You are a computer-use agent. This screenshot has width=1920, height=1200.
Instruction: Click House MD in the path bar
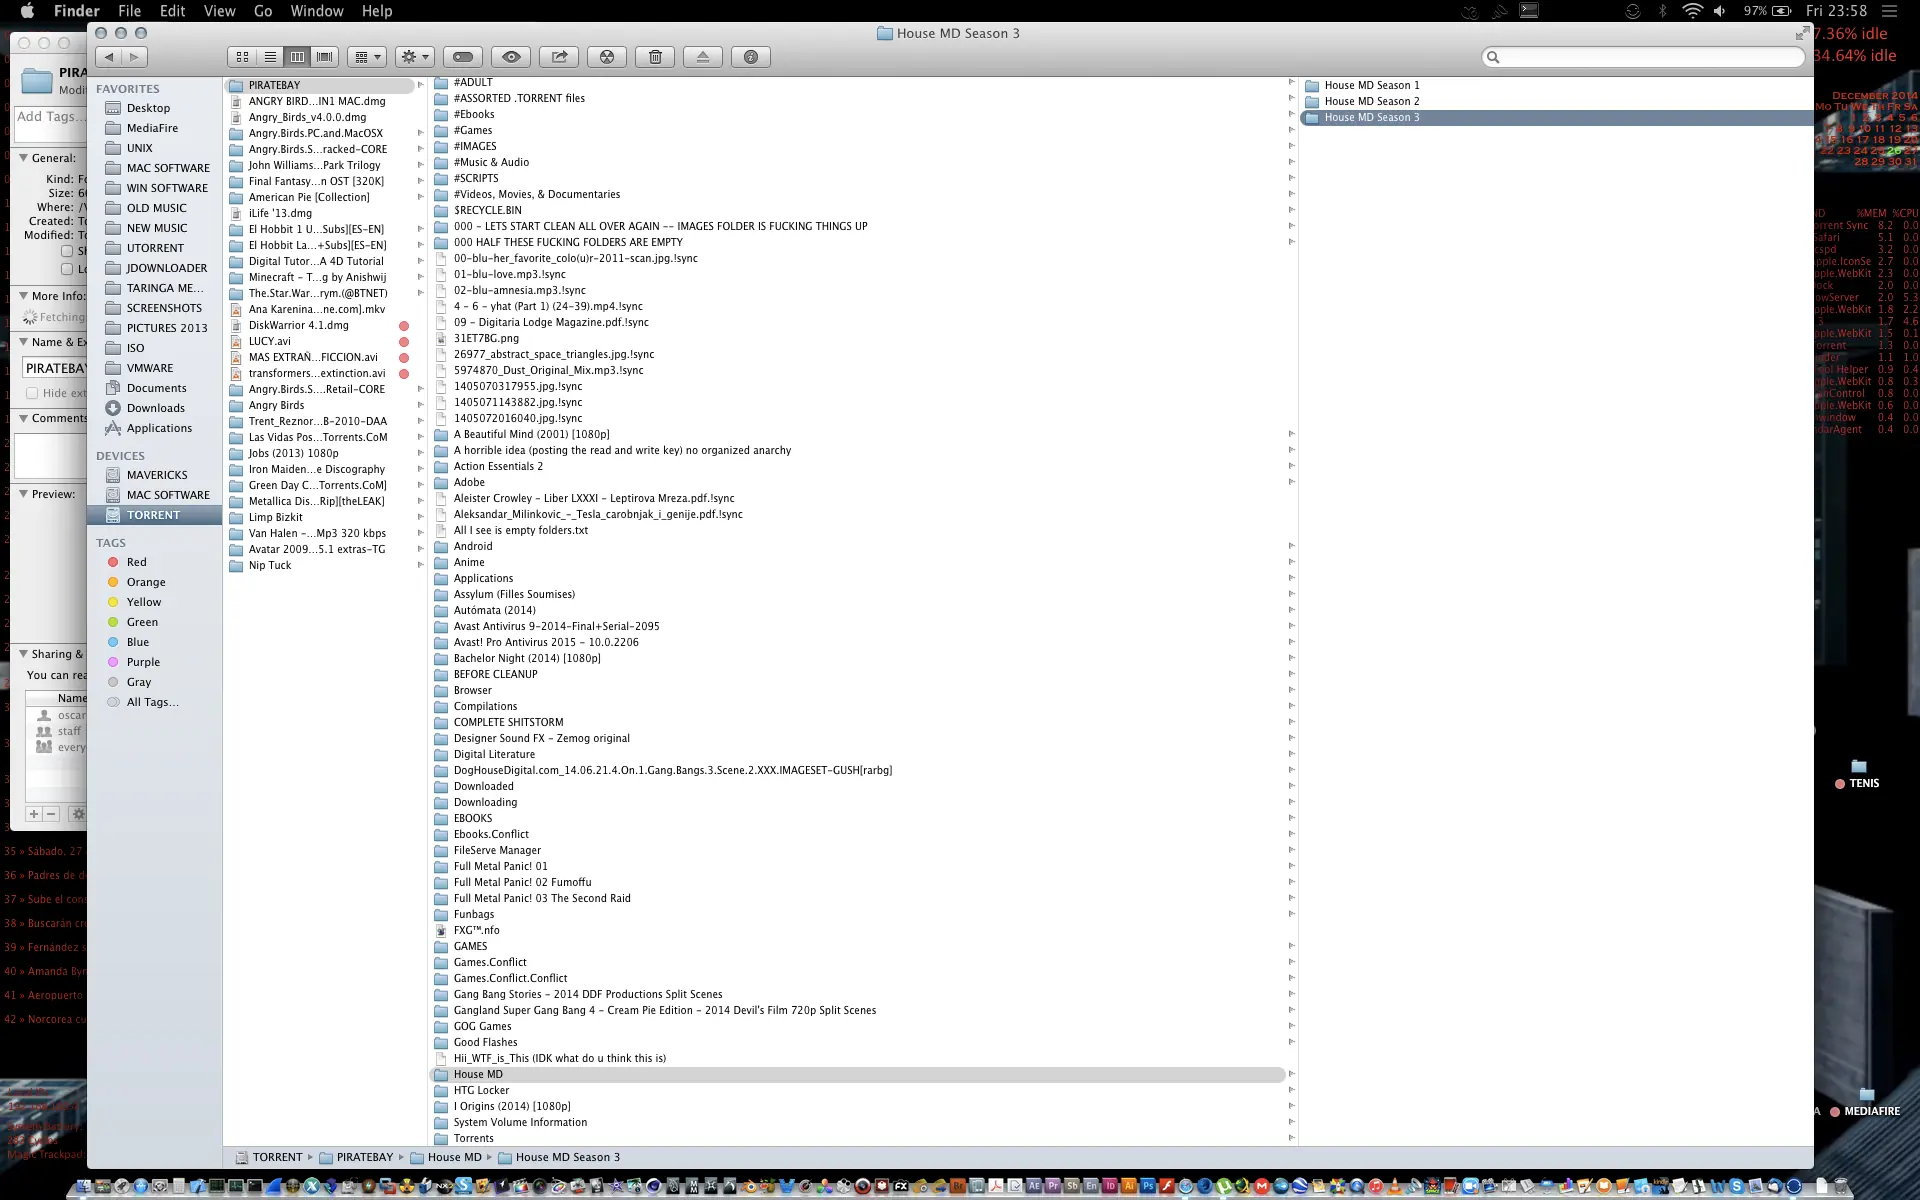(x=446, y=1157)
